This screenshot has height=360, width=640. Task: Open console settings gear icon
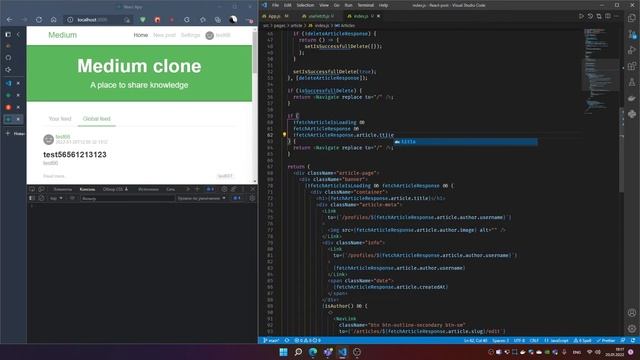click(x=252, y=198)
